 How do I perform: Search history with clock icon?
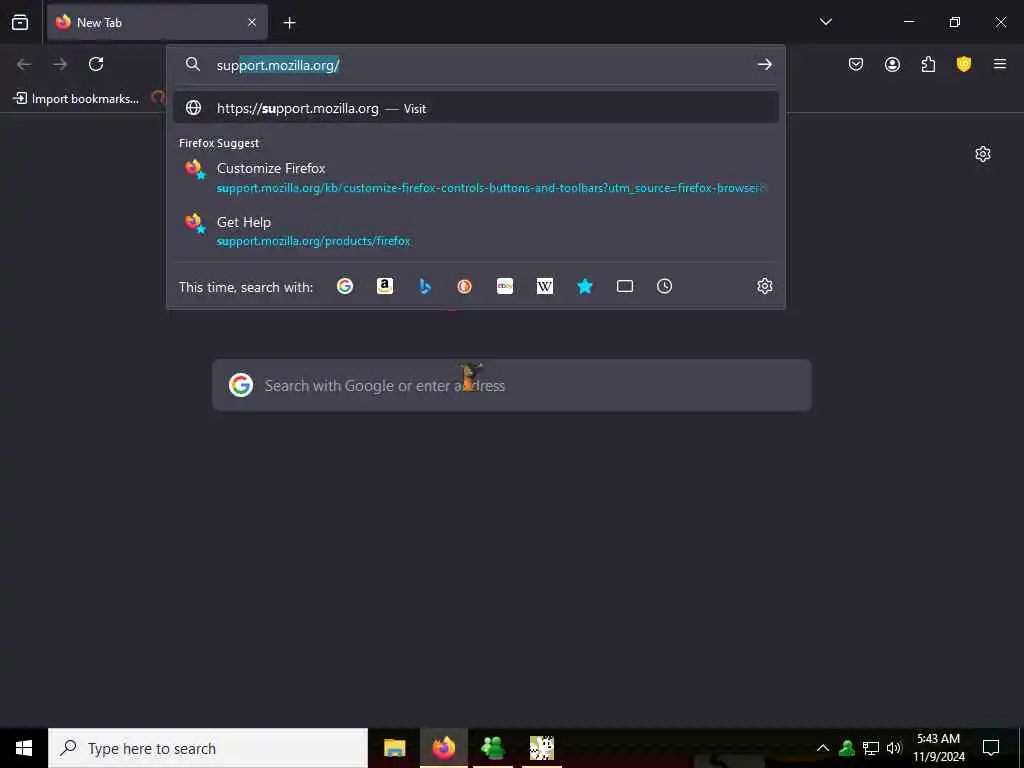click(664, 286)
